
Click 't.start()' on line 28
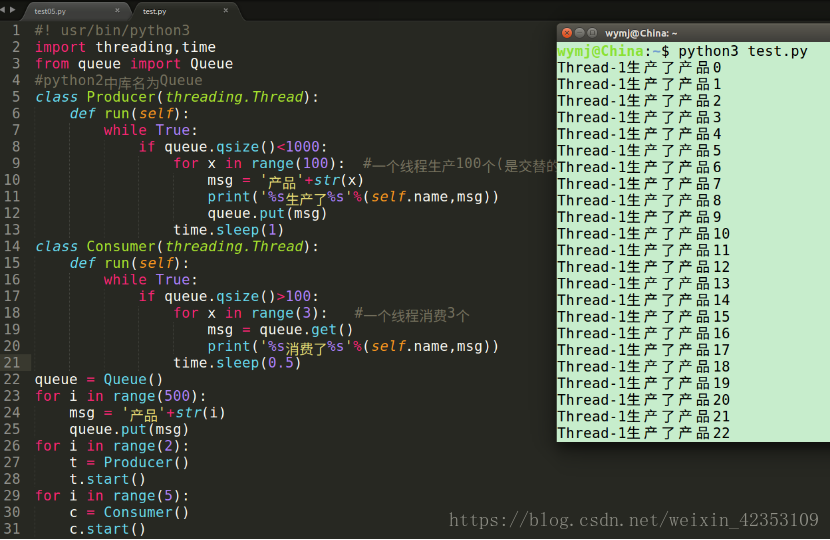107,480
